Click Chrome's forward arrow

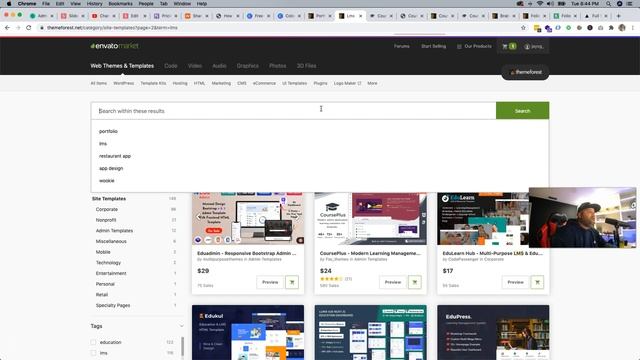[x=18, y=28]
